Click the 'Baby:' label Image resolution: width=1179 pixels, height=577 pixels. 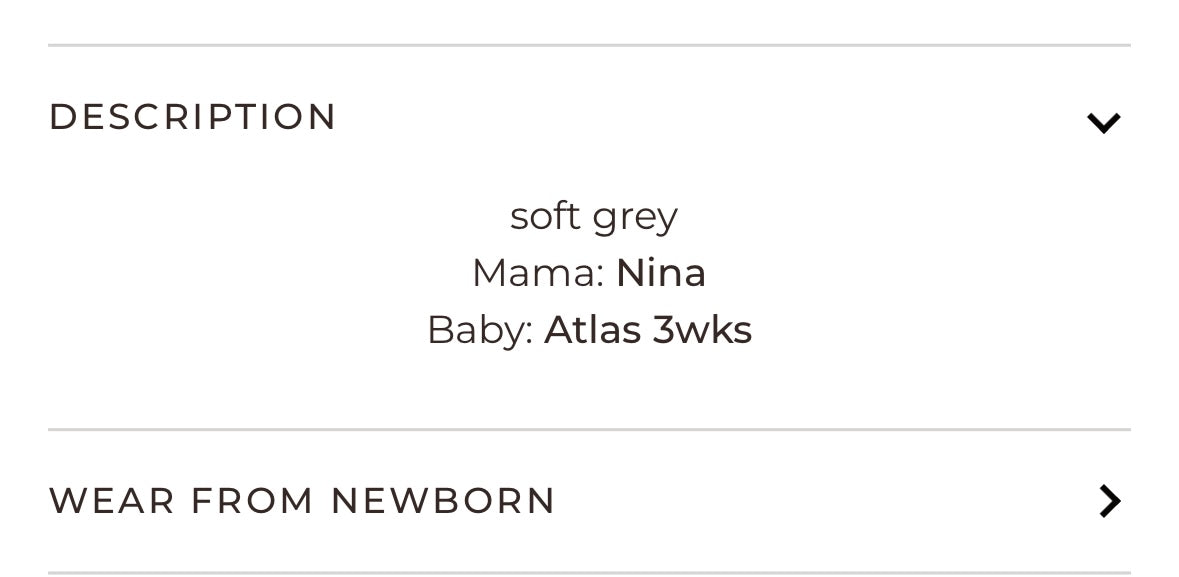(480, 330)
